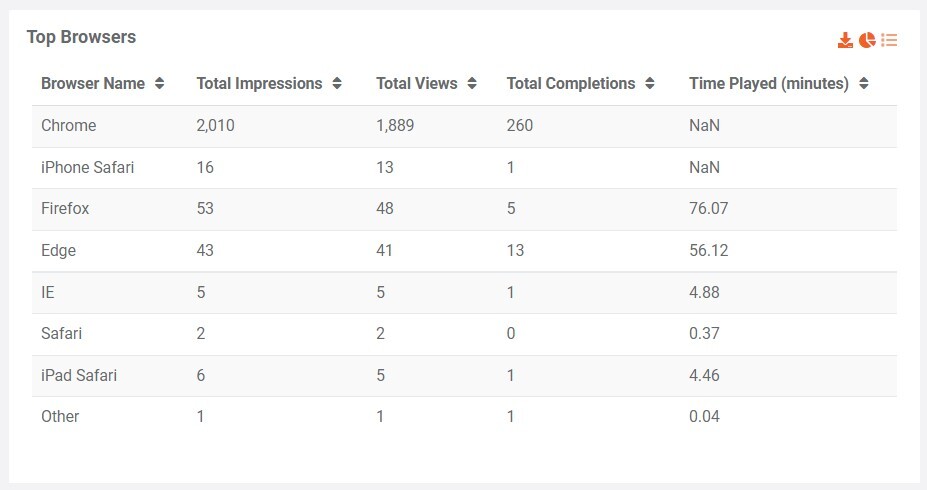The width and height of the screenshot is (927, 490).
Task: Sort by Browser Name arrows
Action: click(x=160, y=84)
